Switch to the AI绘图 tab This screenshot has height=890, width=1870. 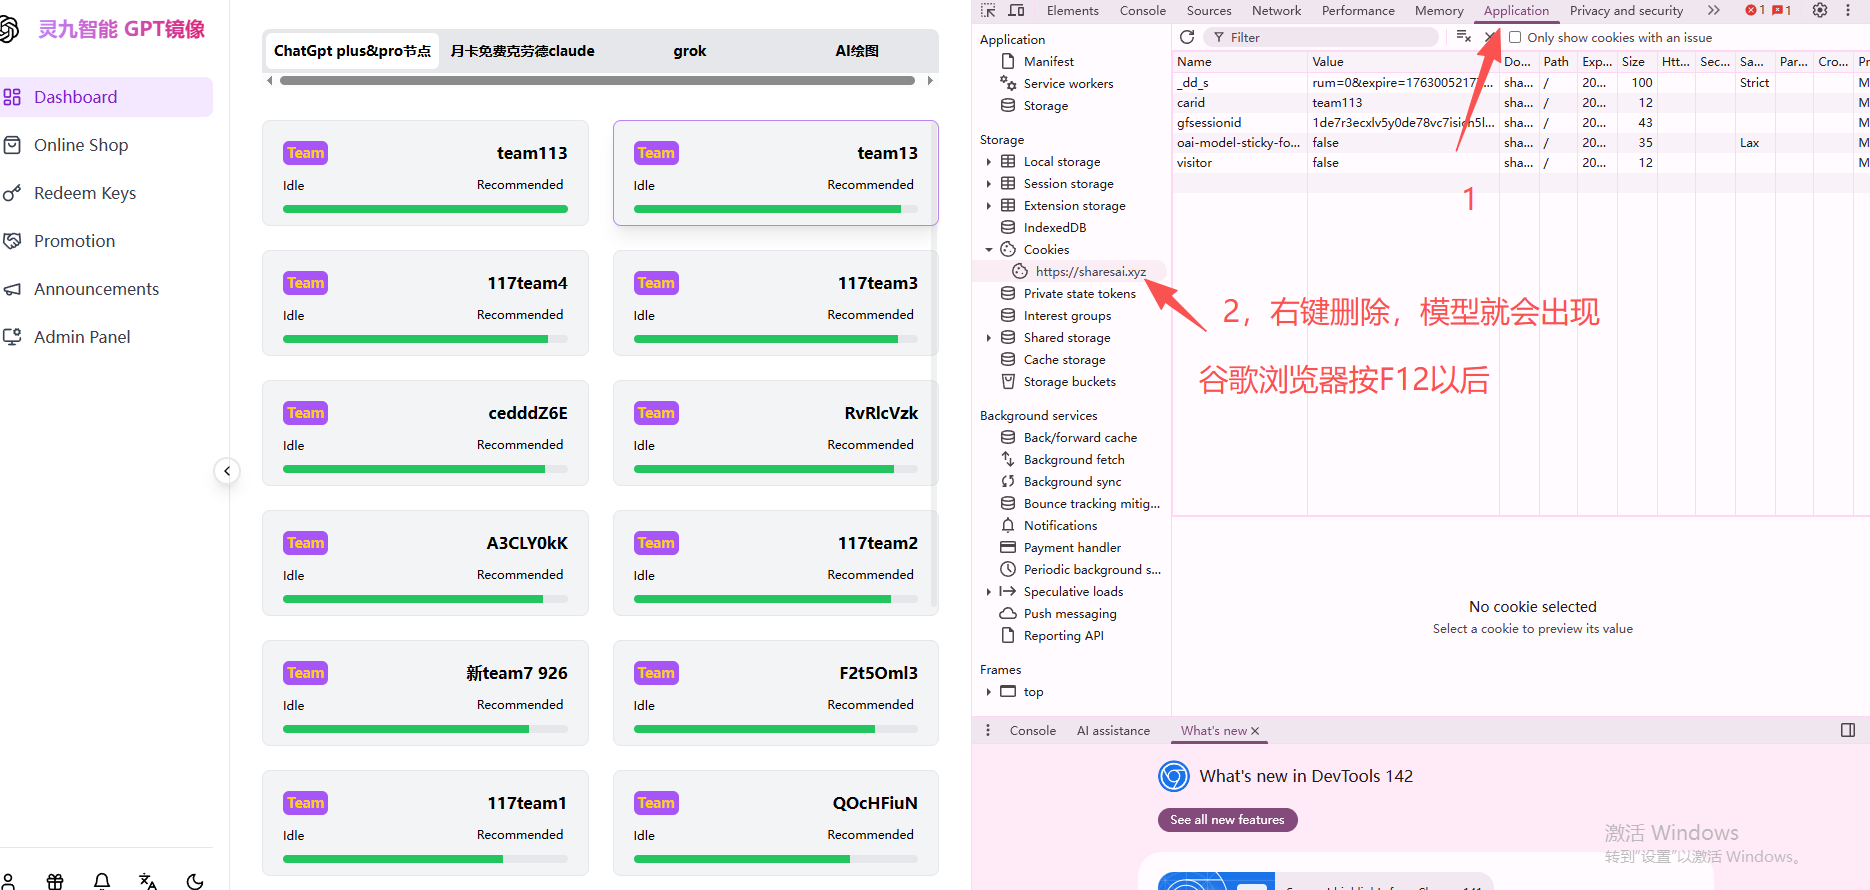click(857, 51)
